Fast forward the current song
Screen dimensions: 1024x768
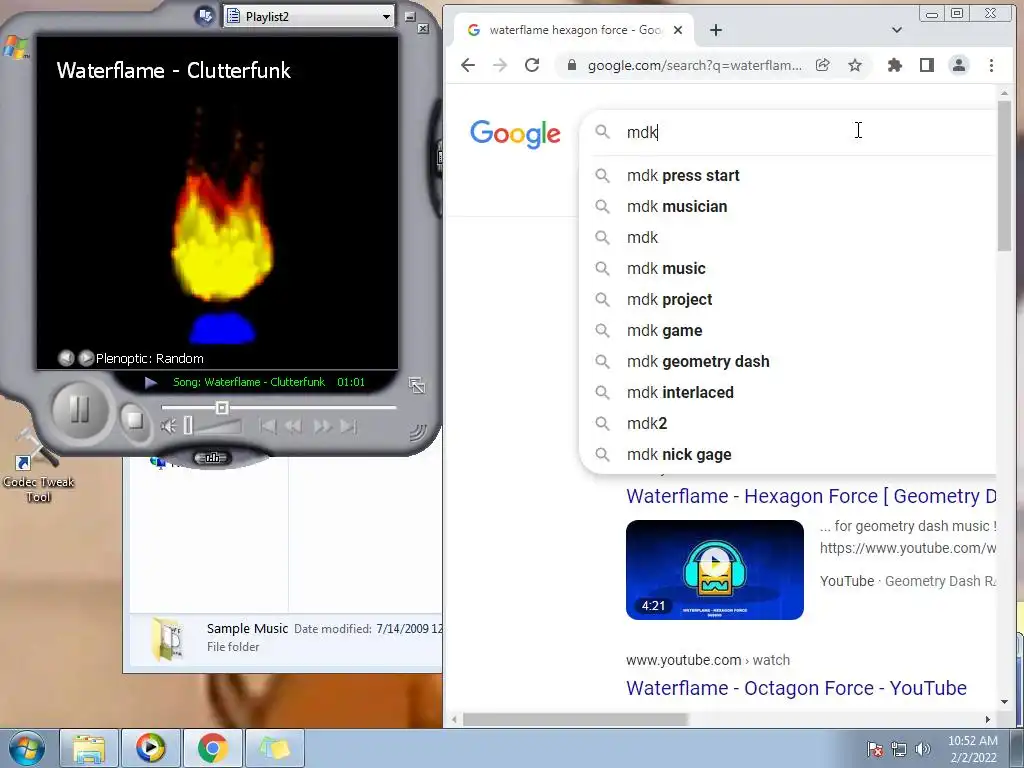pos(322,426)
